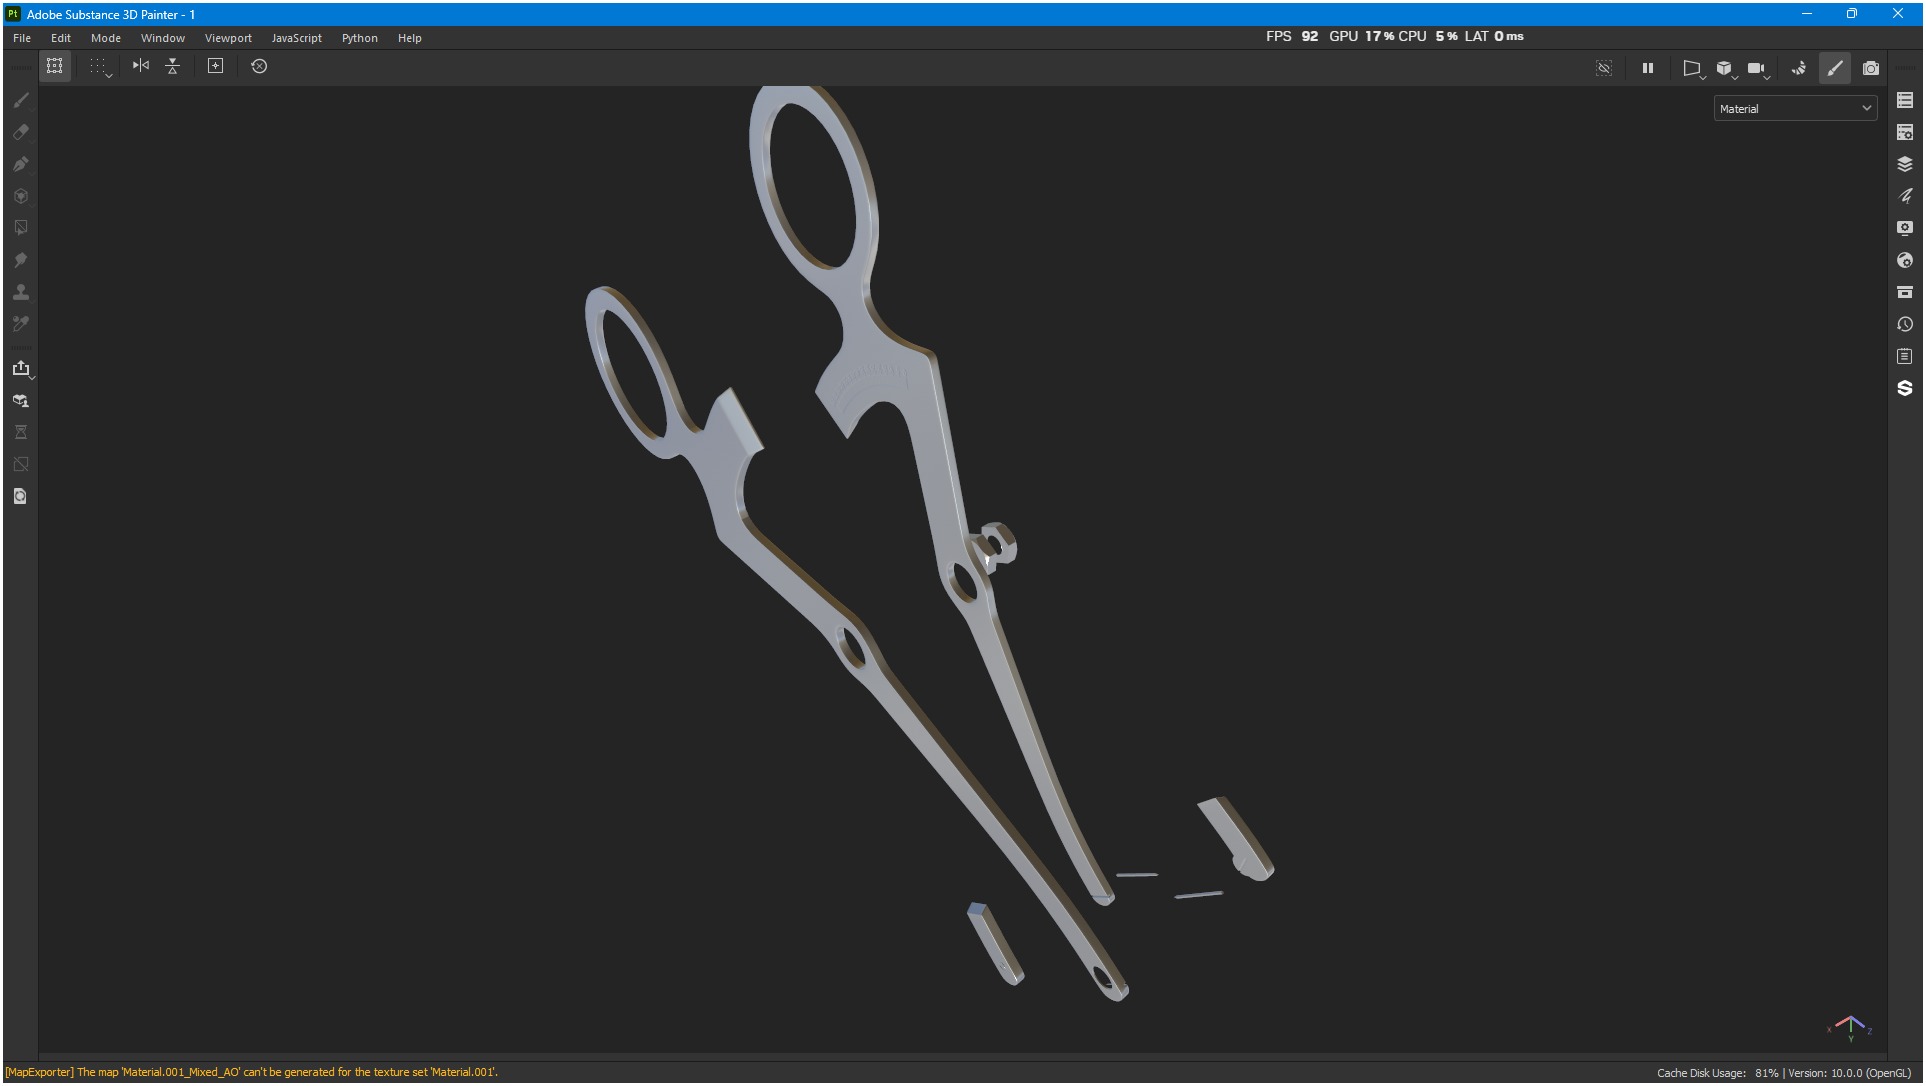This screenshot has height=1086, width=1926.
Task: Click the FPS 92 counter
Action: 1292,36
